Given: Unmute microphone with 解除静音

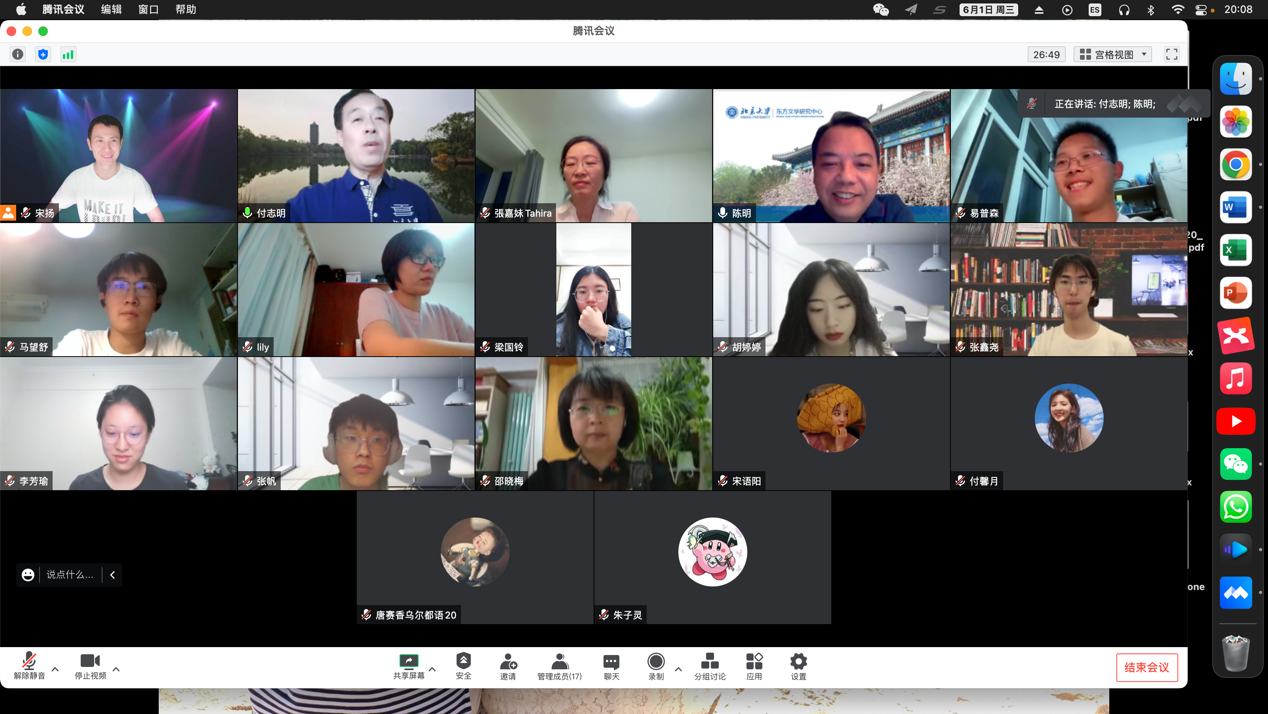Looking at the screenshot, I should point(29,666).
